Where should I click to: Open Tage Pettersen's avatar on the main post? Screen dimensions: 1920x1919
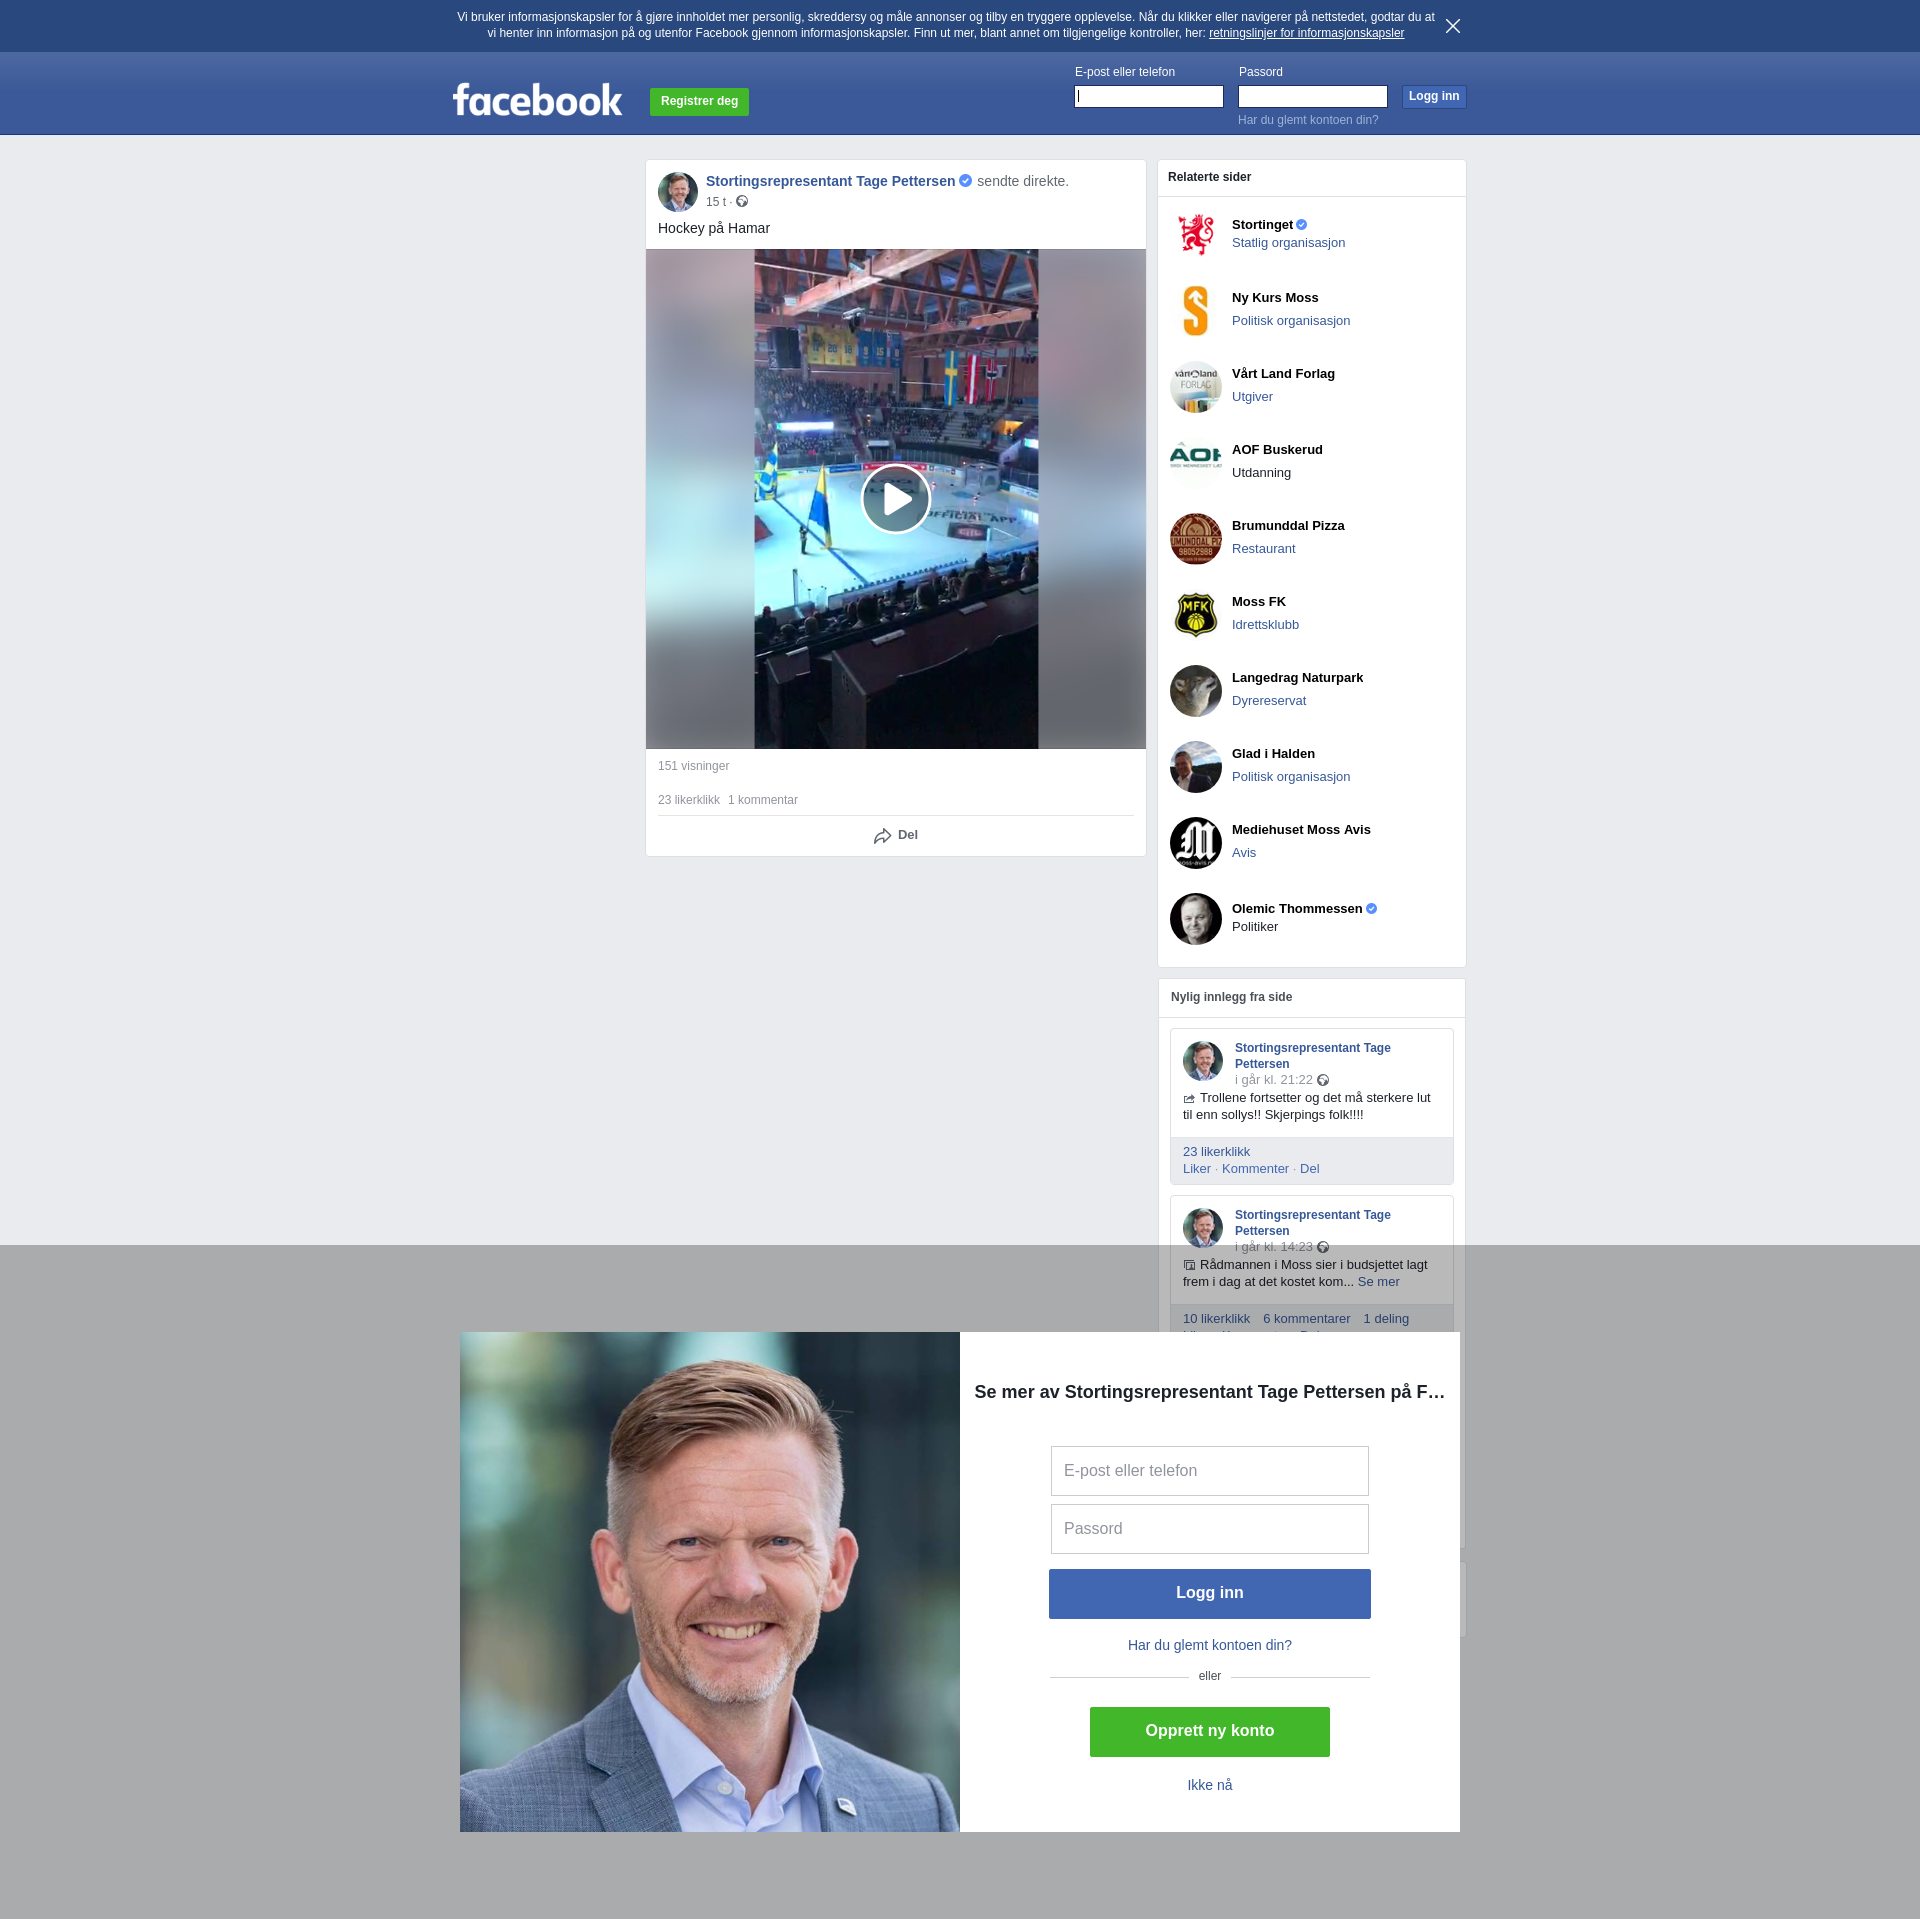[x=678, y=192]
